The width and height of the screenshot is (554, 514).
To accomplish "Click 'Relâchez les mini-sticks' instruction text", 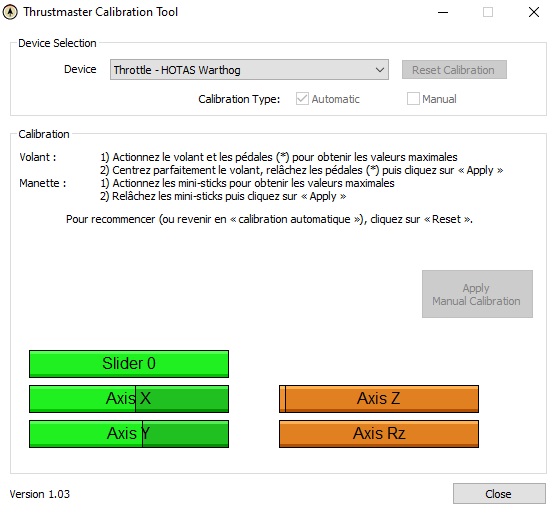I will click(223, 196).
